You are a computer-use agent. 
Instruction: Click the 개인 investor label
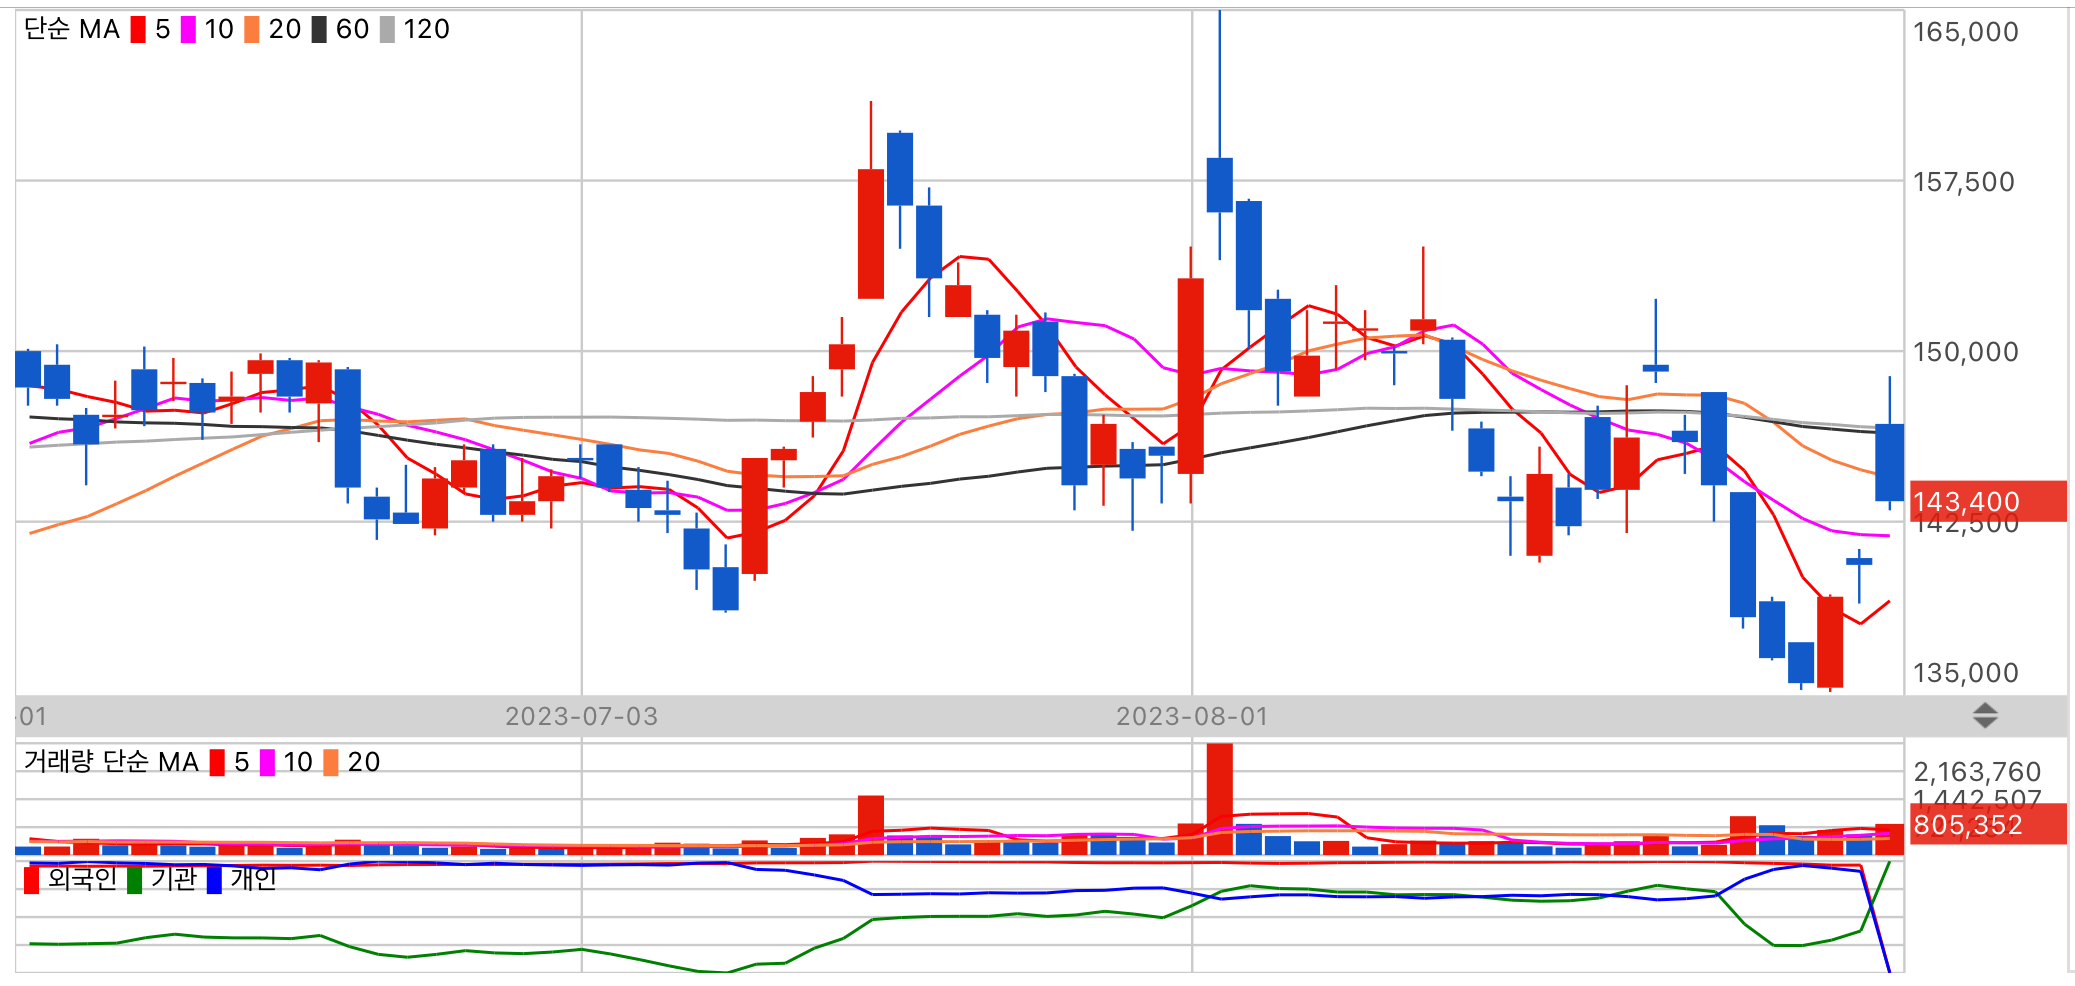coord(253,879)
